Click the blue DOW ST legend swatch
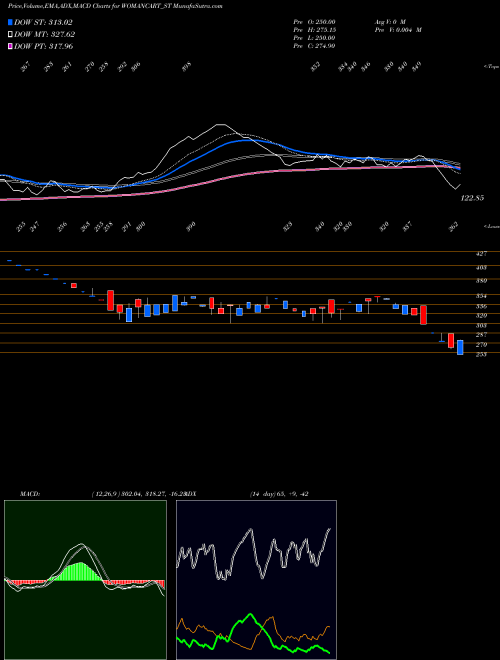 11,22
